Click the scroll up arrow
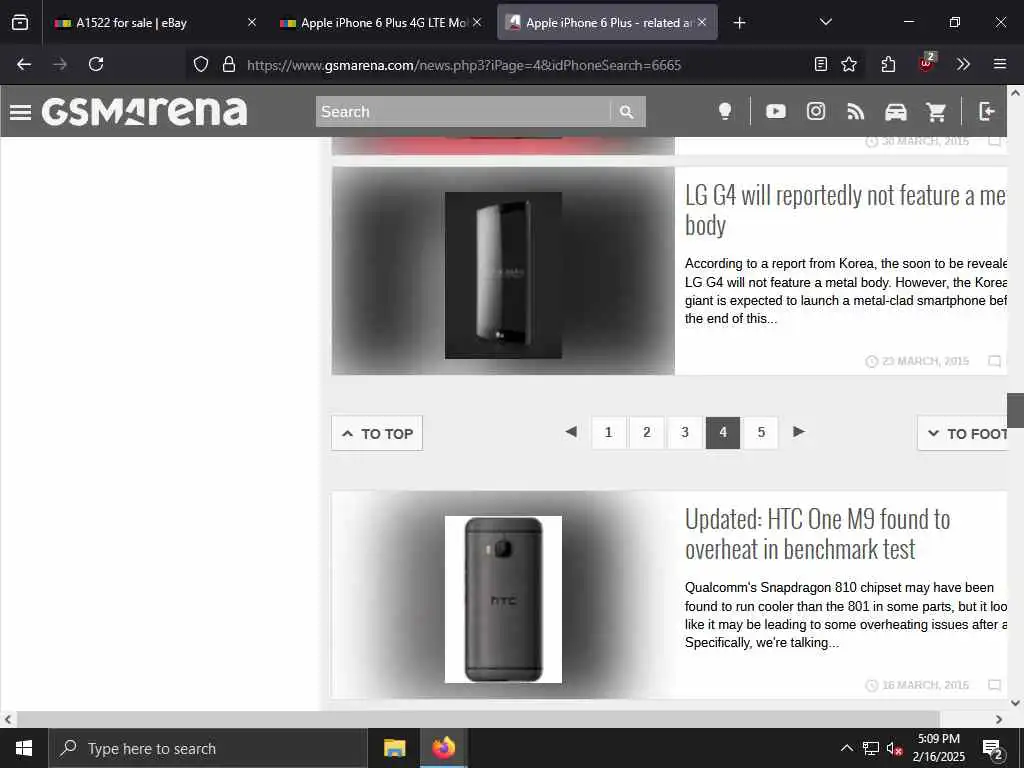 pos(1015,93)
